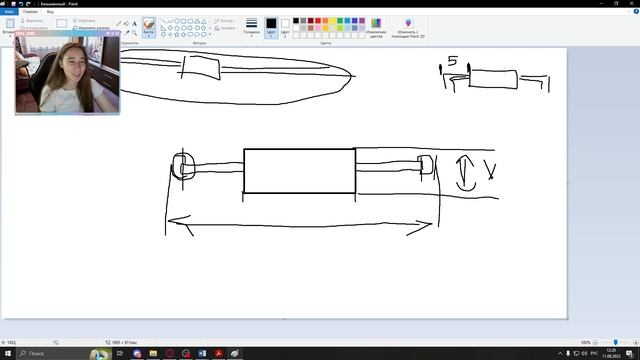The image size is (640, 360).
Task: Select the Pencil tool
Action: click(x=119, y=24)
